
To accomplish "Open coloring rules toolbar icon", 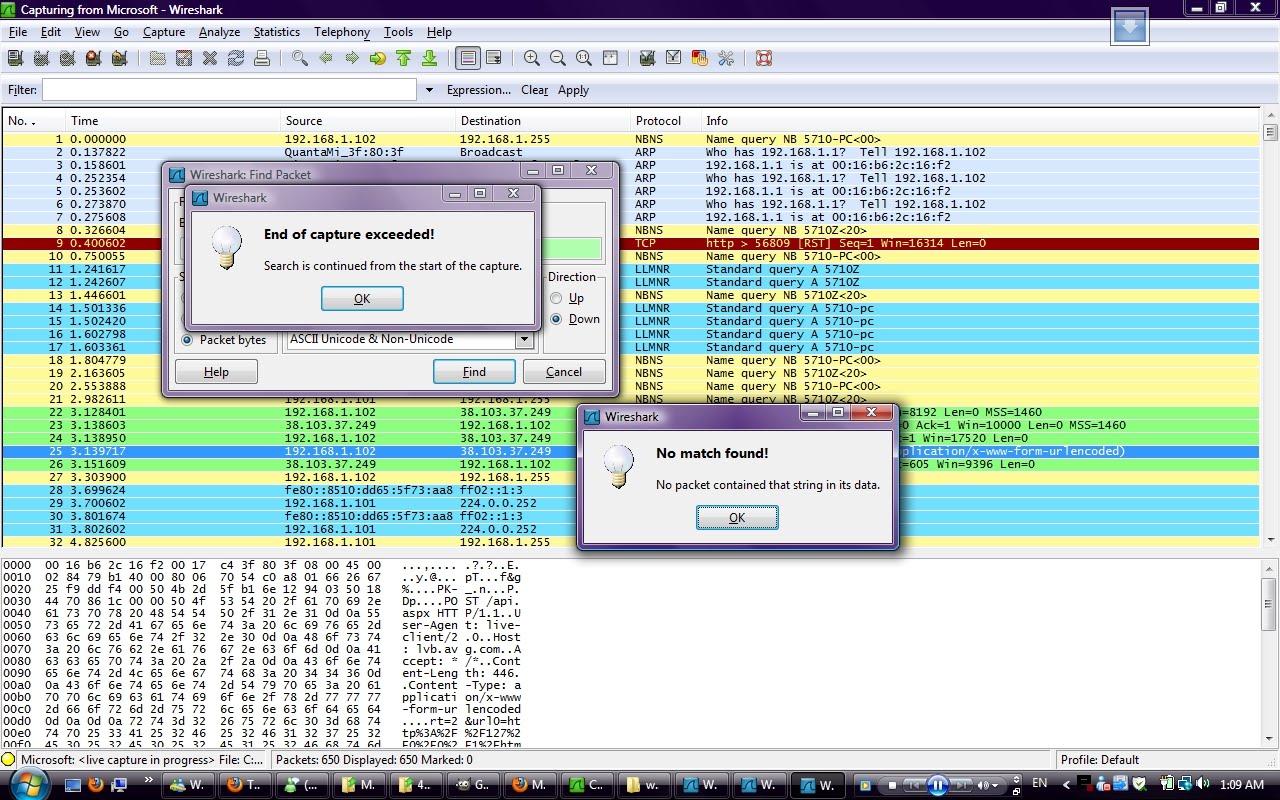I will pyautogui.click(x=700, y=58).
